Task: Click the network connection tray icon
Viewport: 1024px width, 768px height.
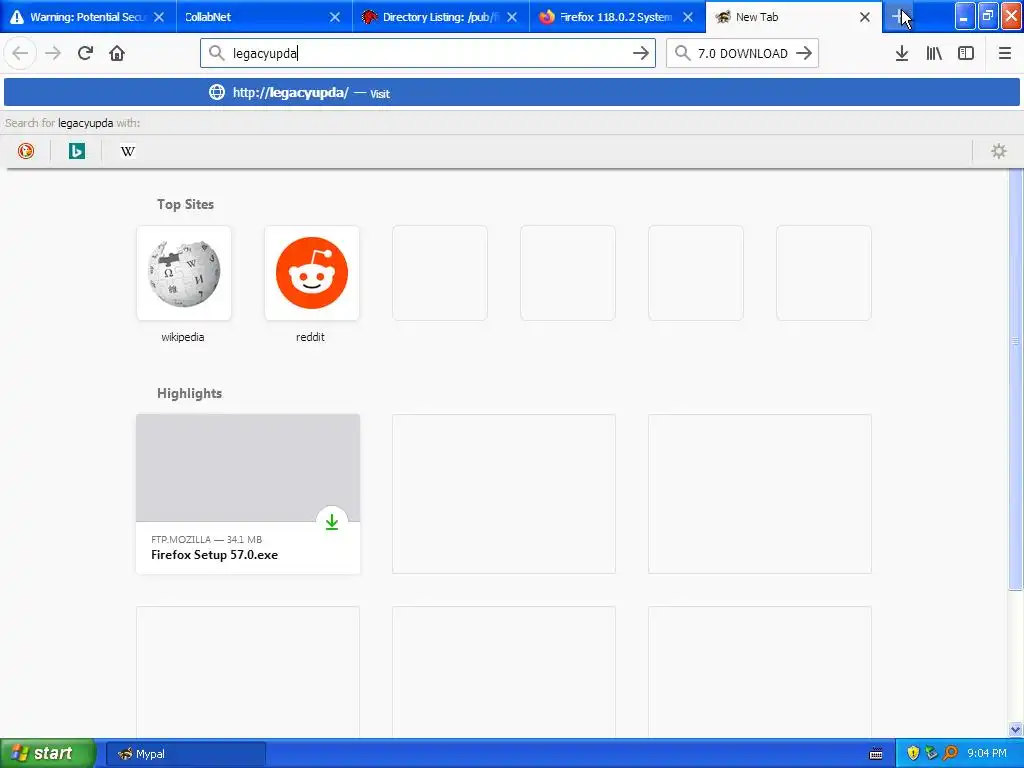Action: (x=932, y=754)
